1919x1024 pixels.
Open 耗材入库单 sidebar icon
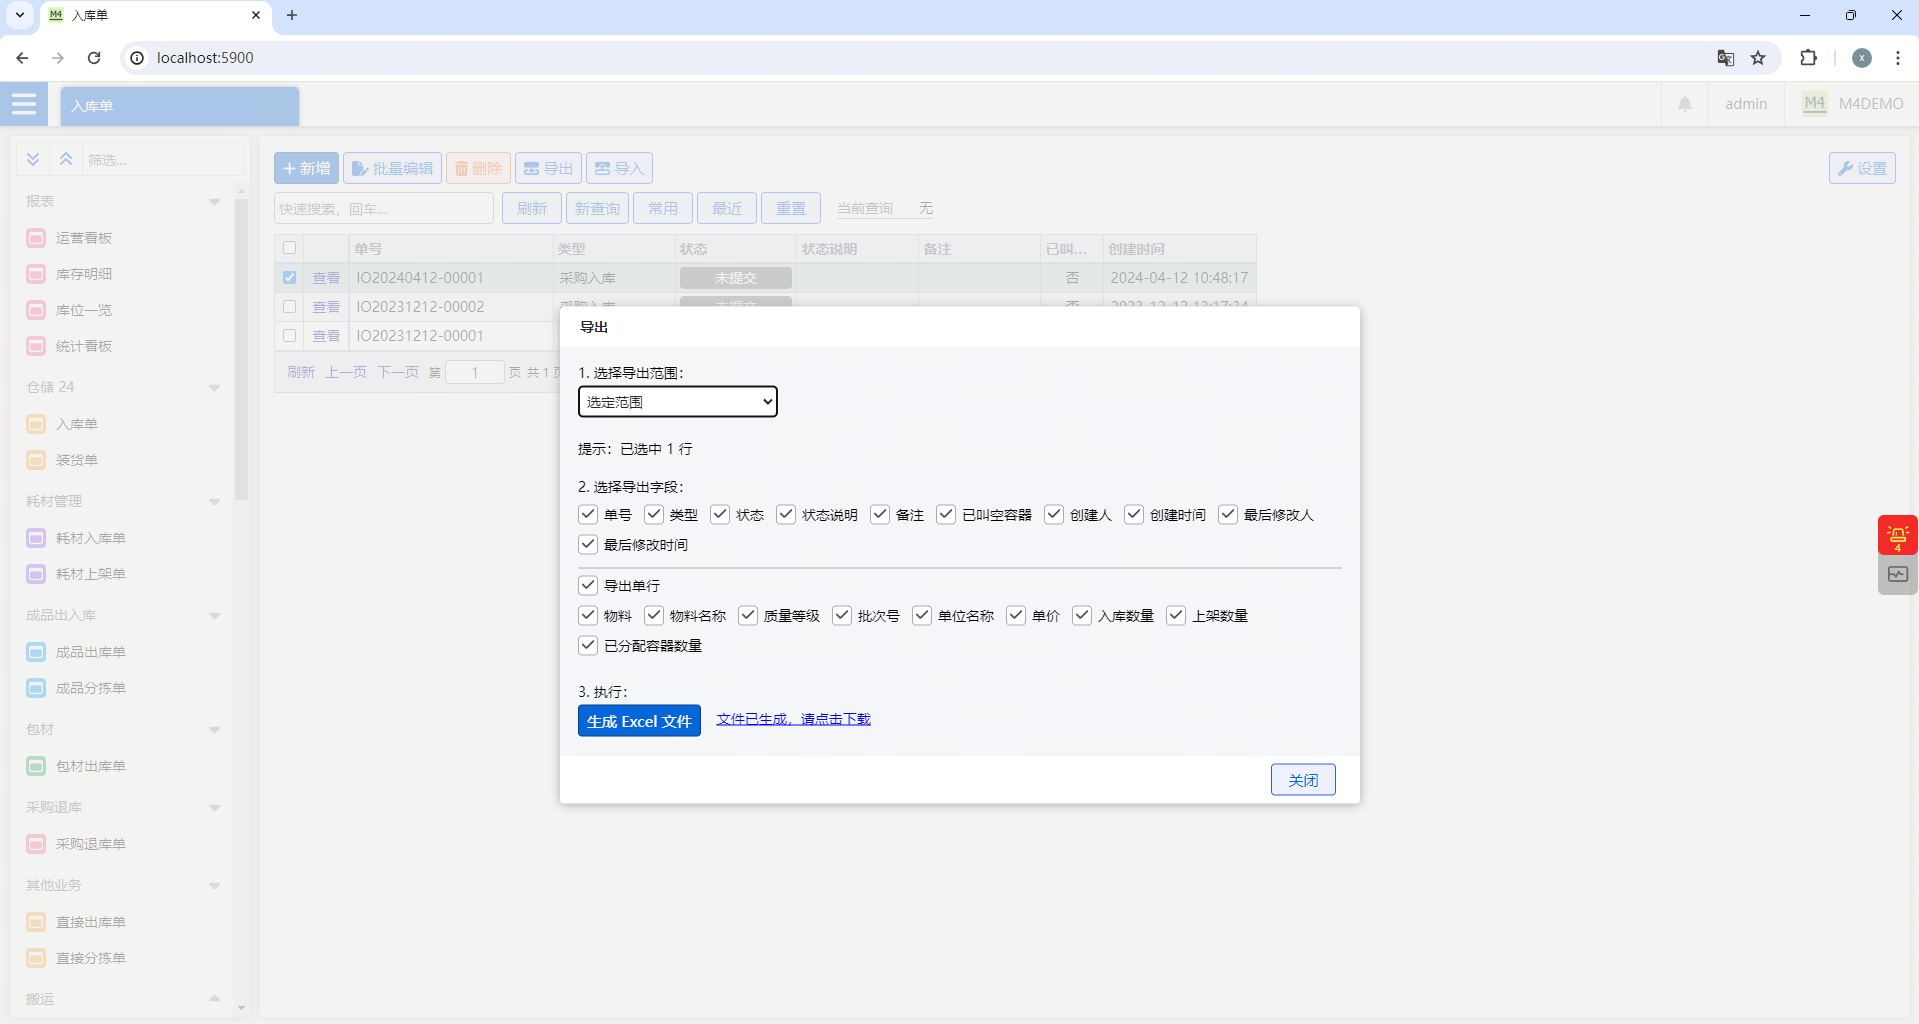(x=36, y=538)
